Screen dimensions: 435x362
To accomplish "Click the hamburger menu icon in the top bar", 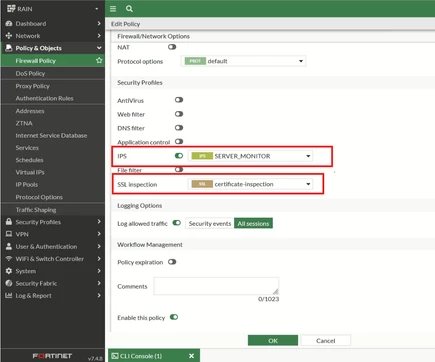I will tap(113, 9).
